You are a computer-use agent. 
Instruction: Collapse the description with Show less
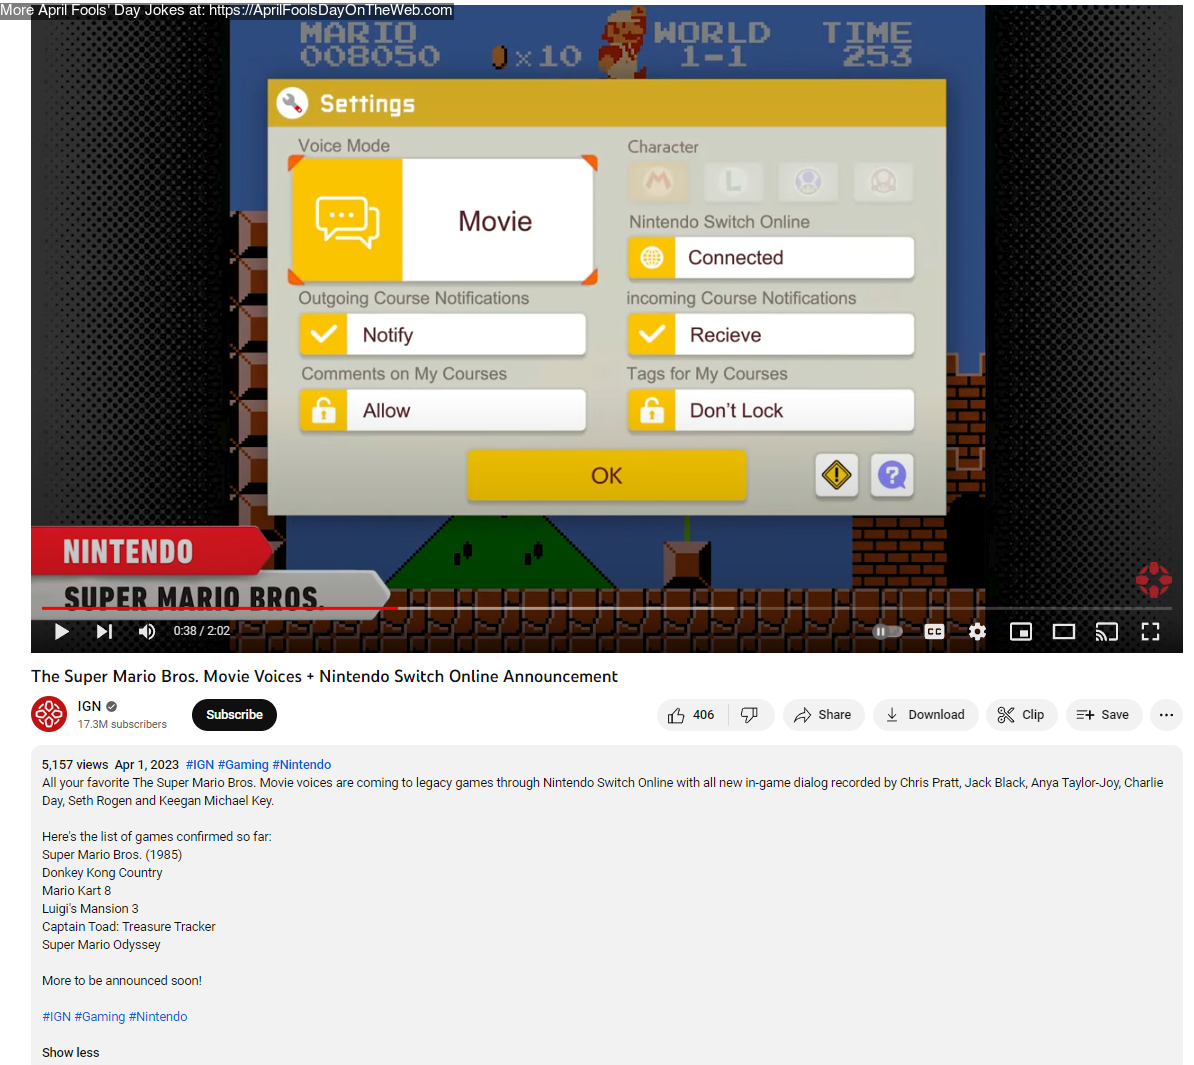pyautogui.click(x=71, y=1053)
